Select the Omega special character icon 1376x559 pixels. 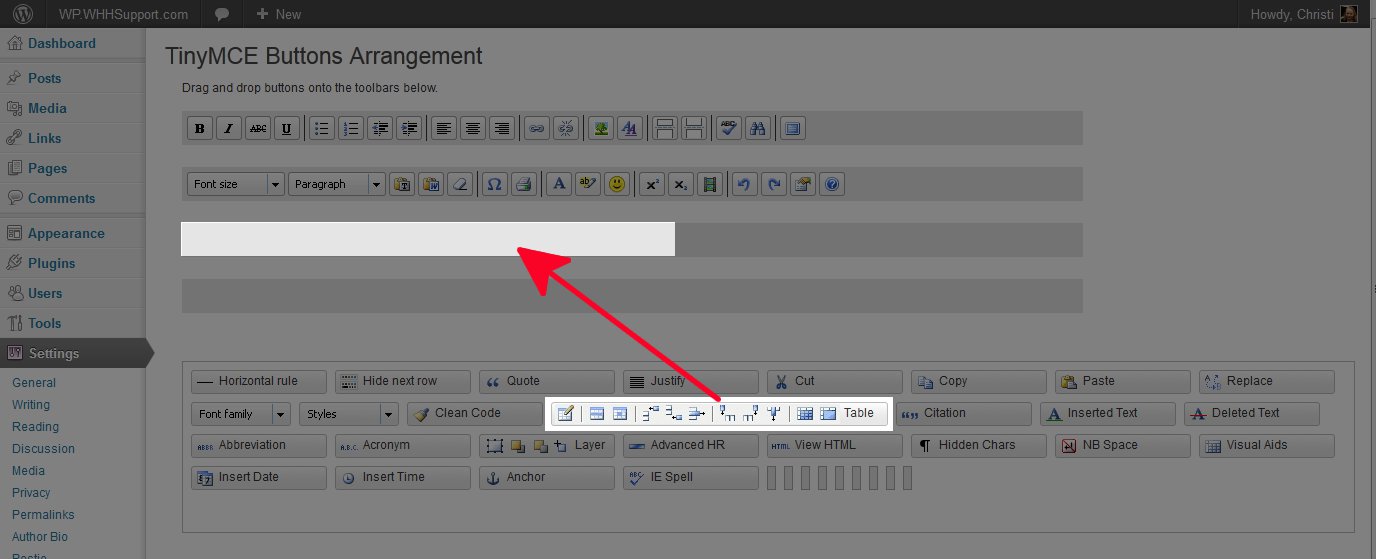(493, 184)
